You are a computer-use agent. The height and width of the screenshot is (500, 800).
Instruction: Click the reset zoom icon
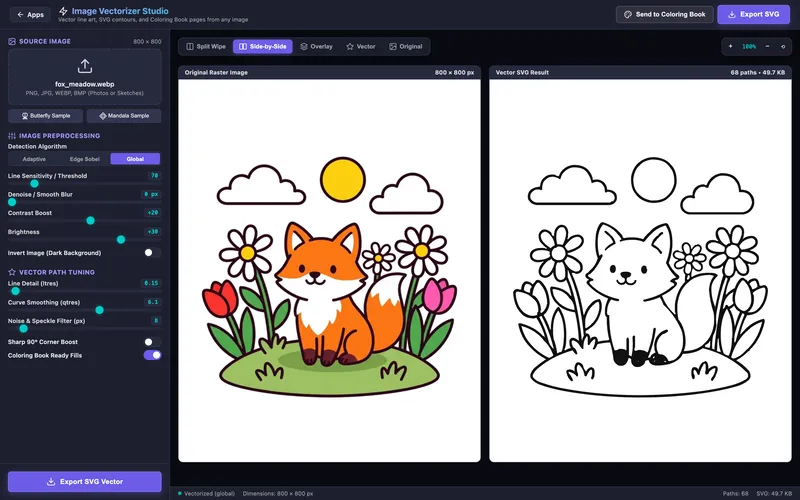[x=783, y=46]
